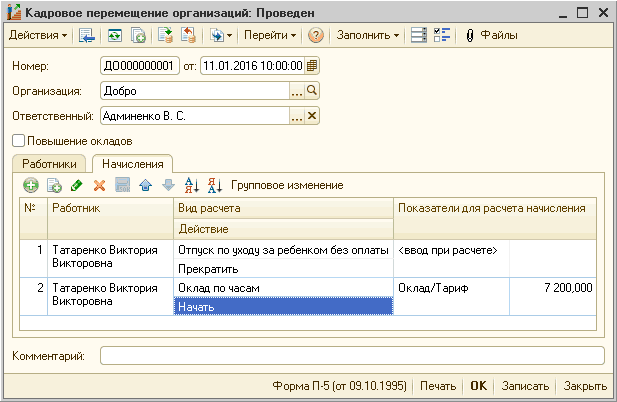Open Организация with the magnifier icon
The height and width of the screenshot is (402, 617).
click(312, 91)
